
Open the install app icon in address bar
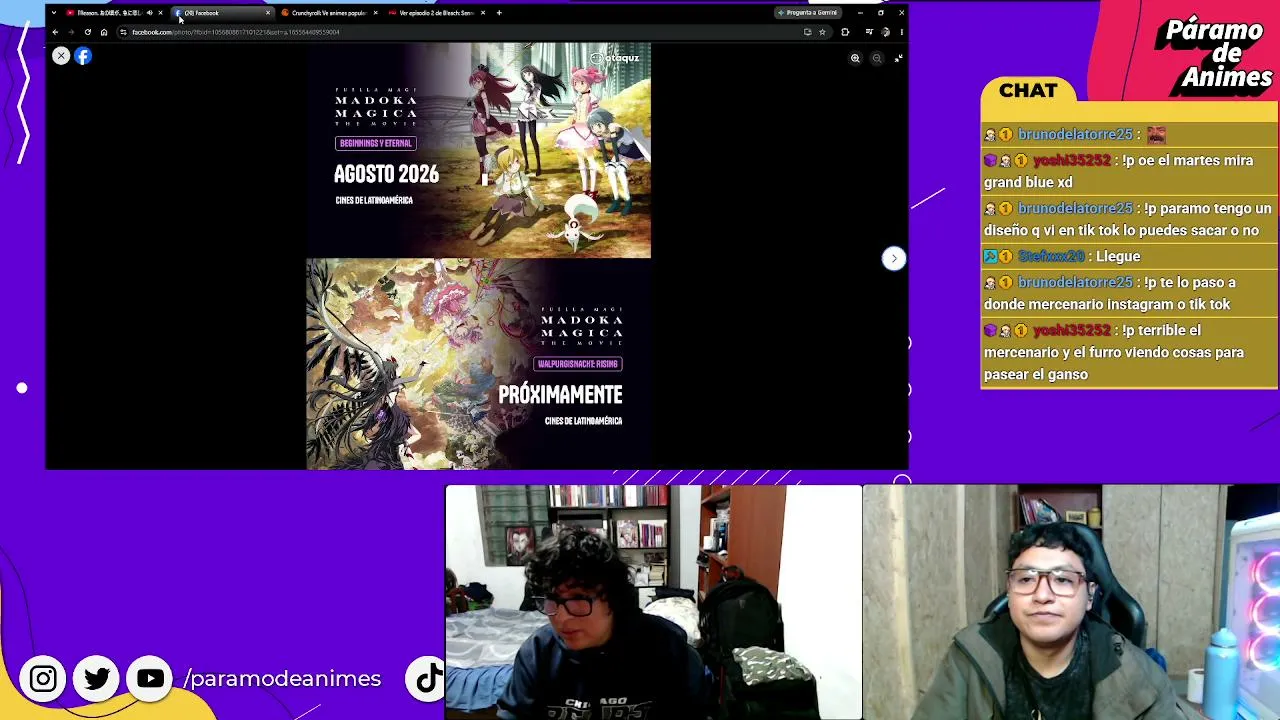point(807,32)
